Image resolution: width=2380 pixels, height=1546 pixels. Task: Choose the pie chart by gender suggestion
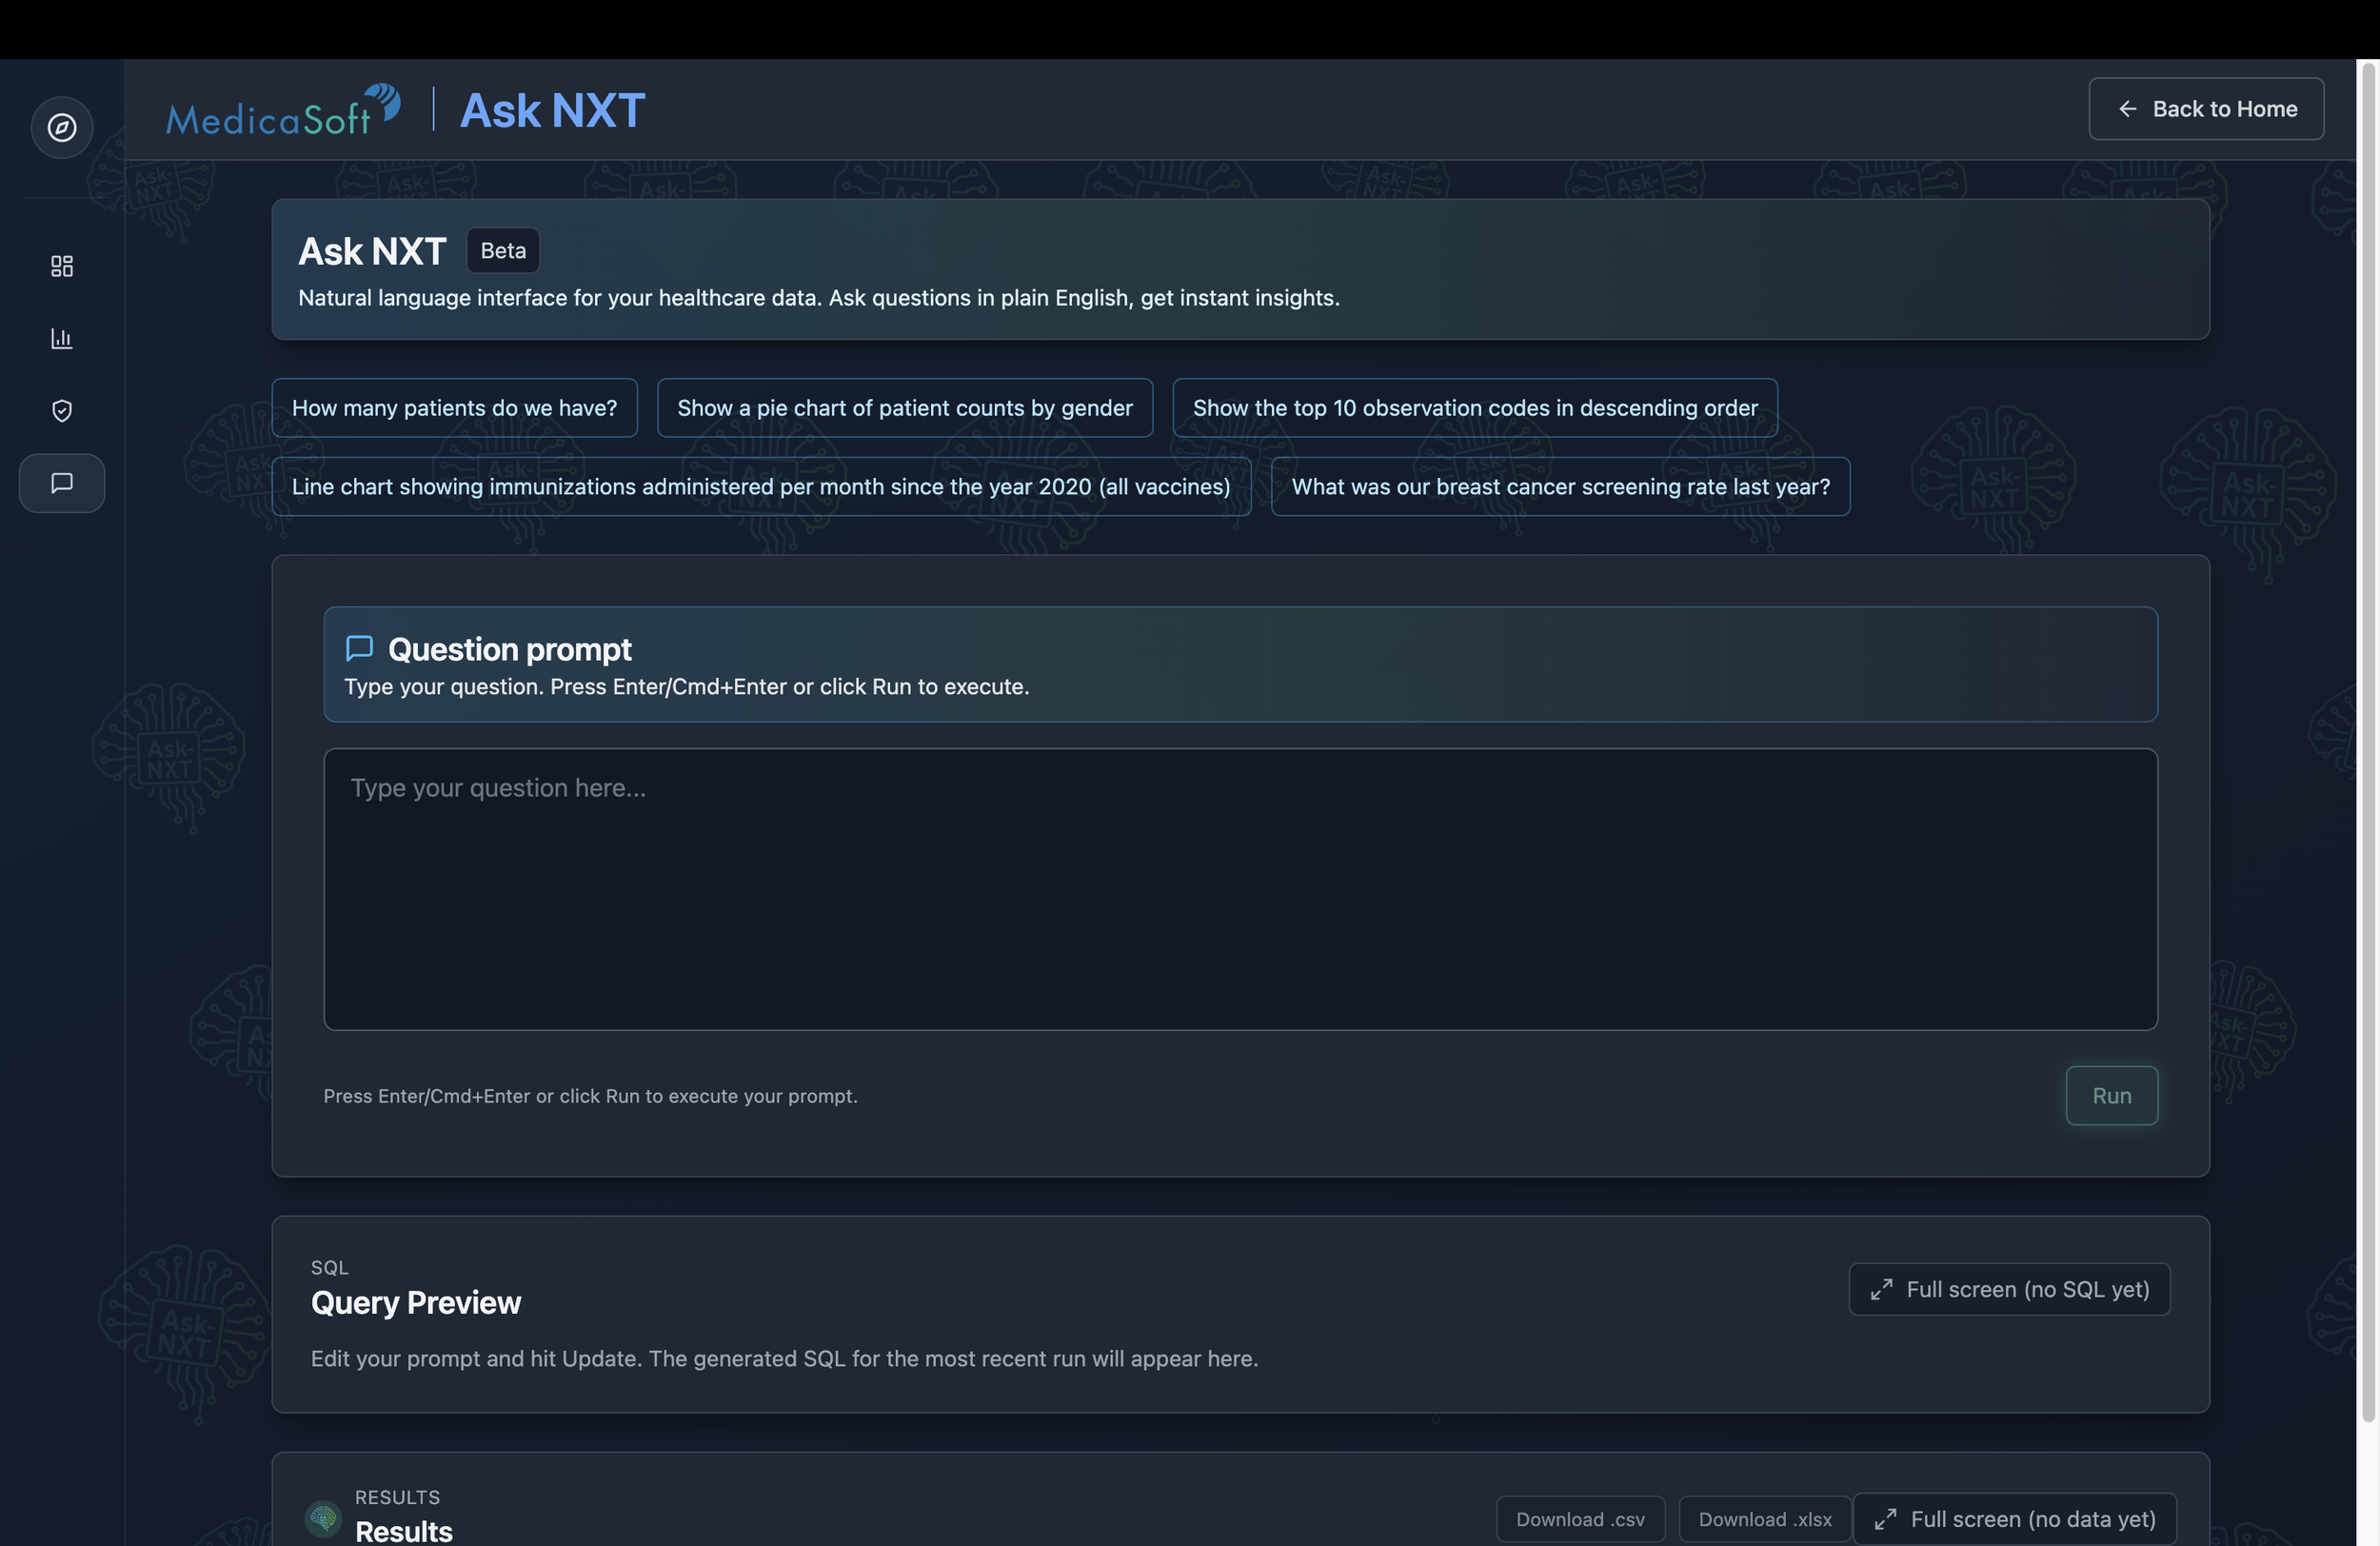pyautogui.click(x=904, y=408)
